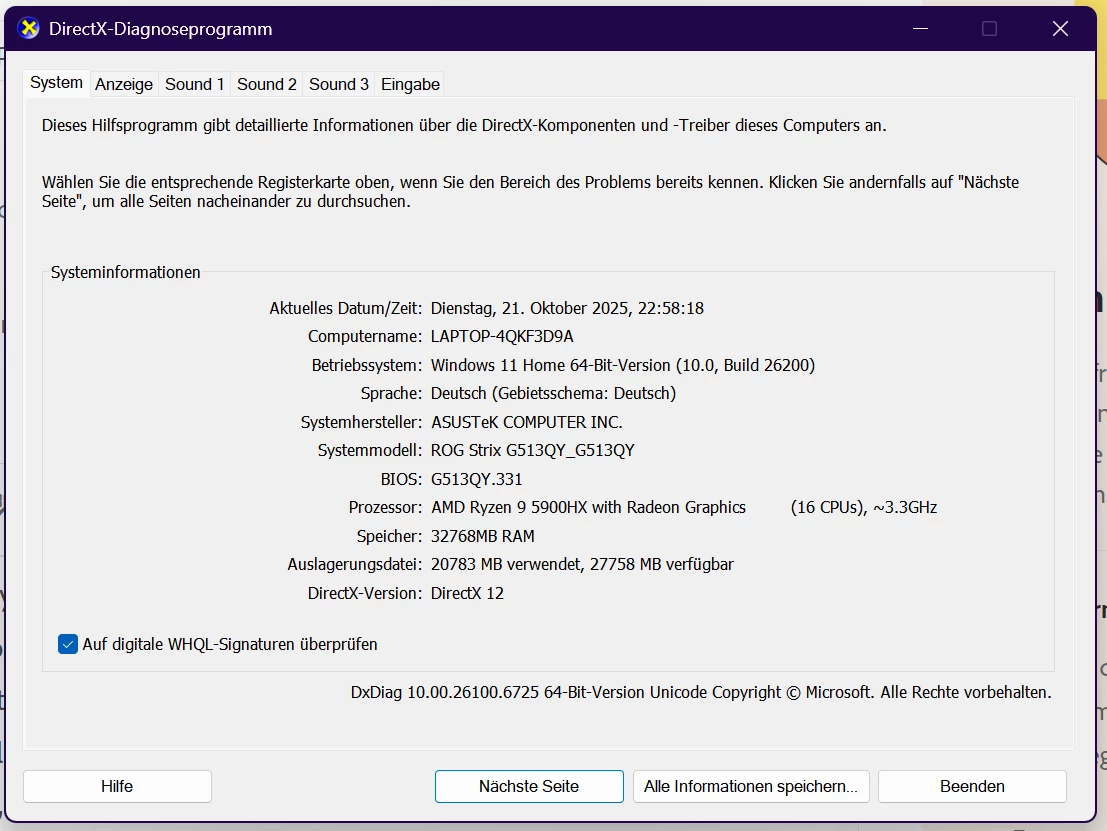Viewport: 1107px width, 831px height.
Task: Click the 20783 MB verwendet pagefile value
Action: tap(507, 564)
